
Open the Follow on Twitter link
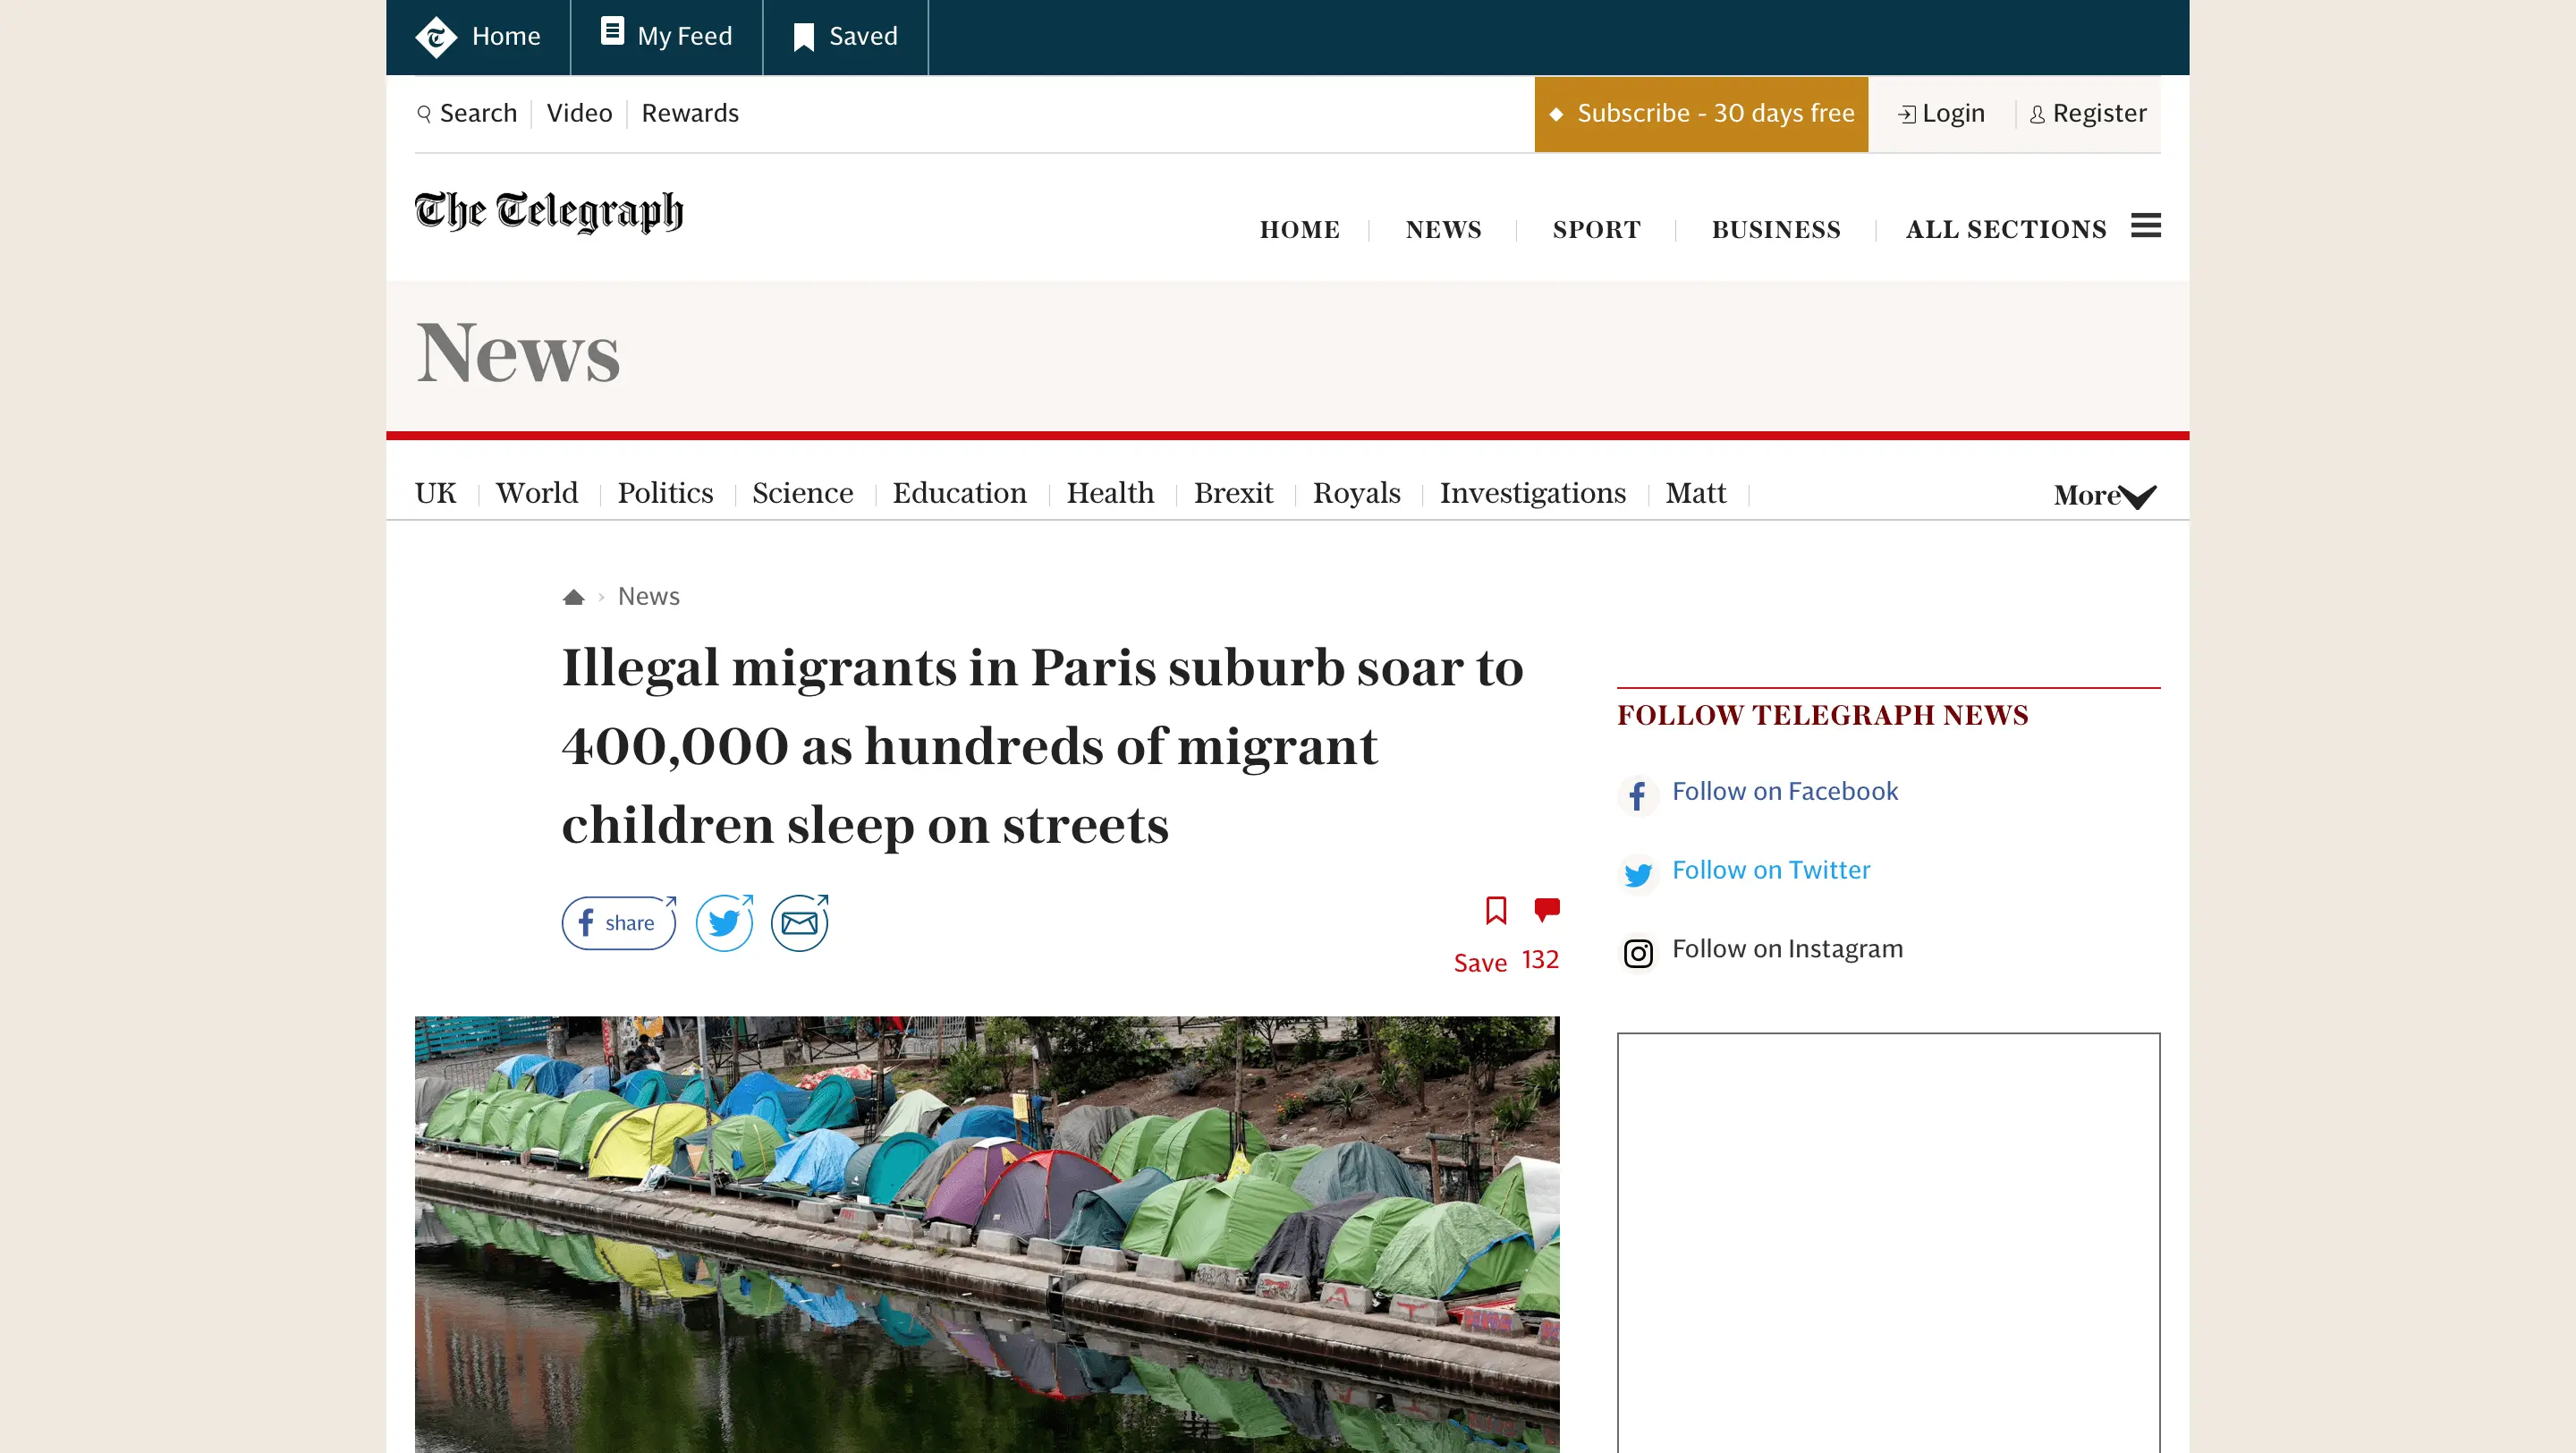point(1770,870)
